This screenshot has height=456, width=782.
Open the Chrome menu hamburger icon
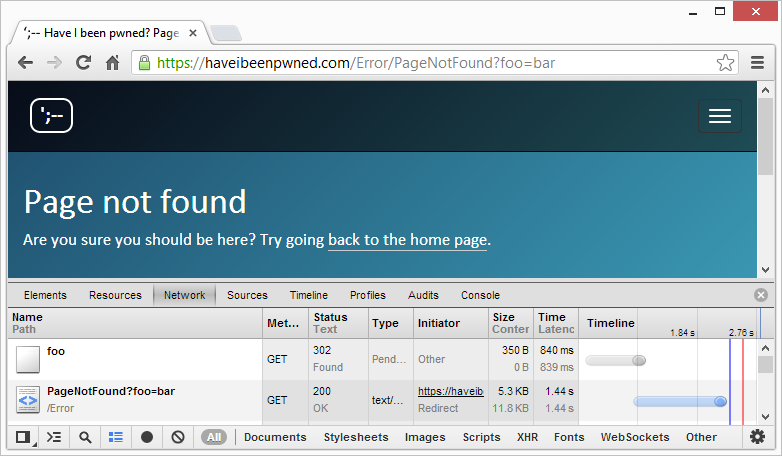[758, 63]
